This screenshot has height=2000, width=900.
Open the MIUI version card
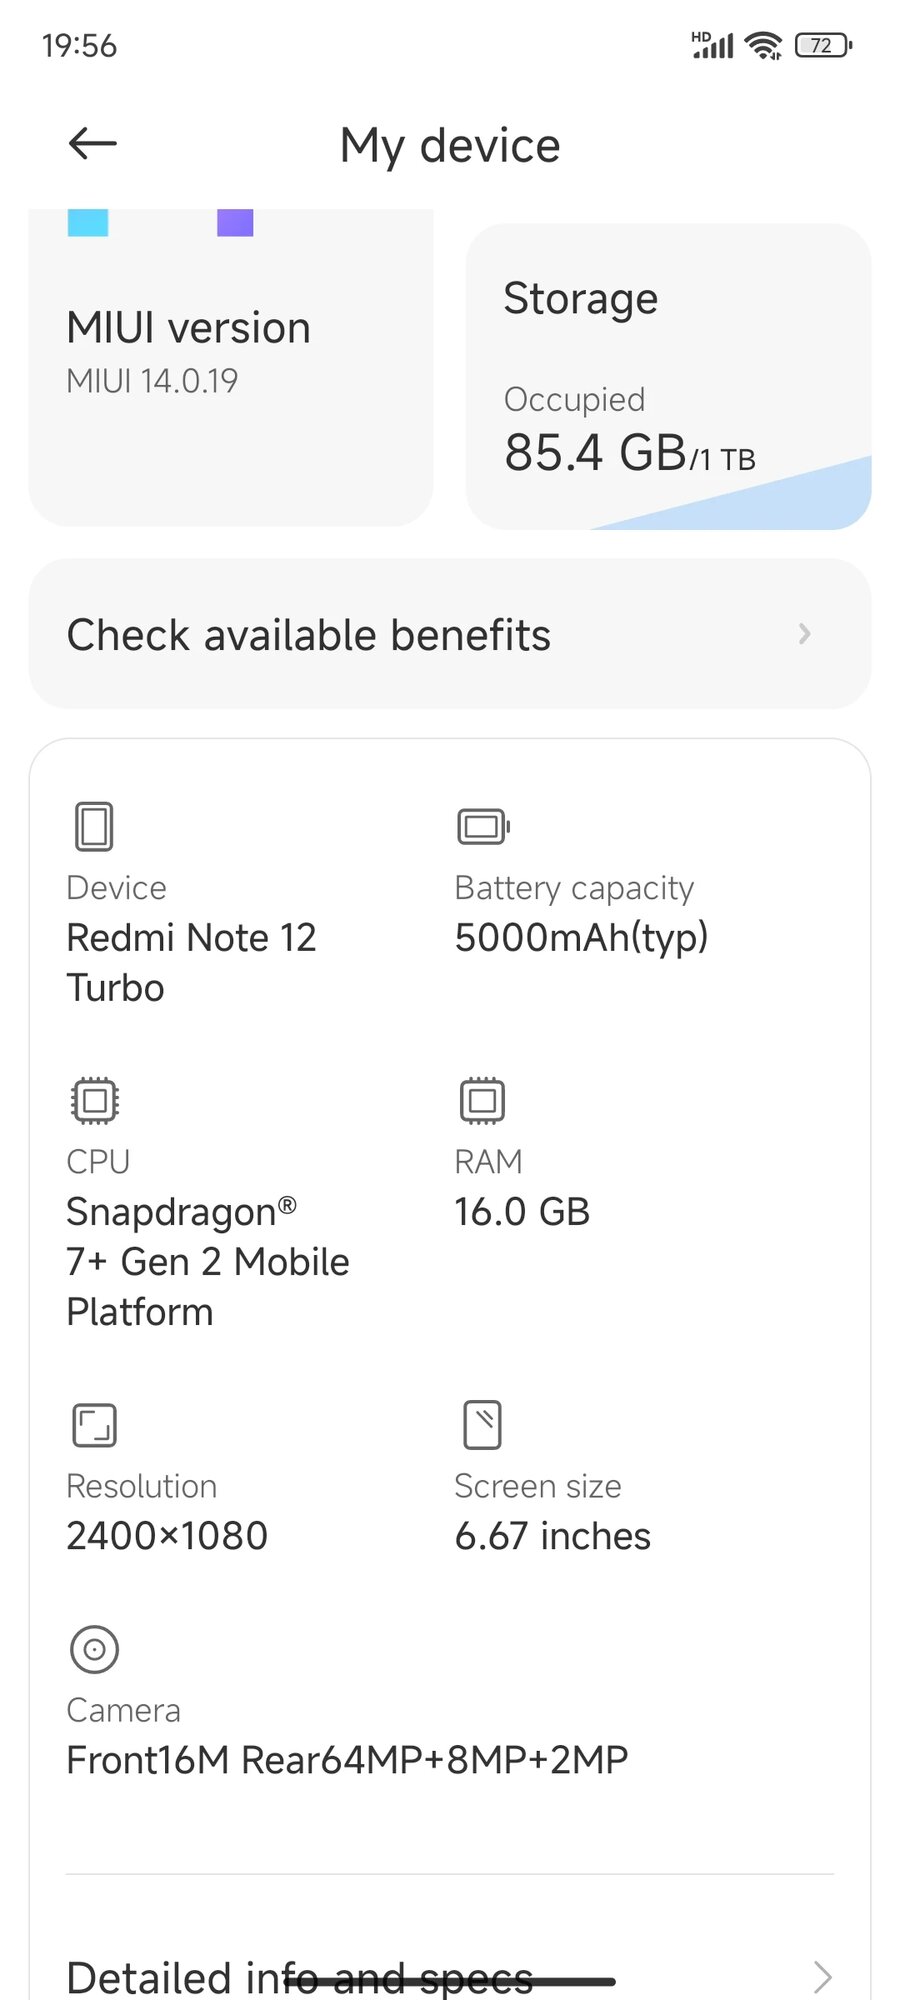click(x=230, y=370)
